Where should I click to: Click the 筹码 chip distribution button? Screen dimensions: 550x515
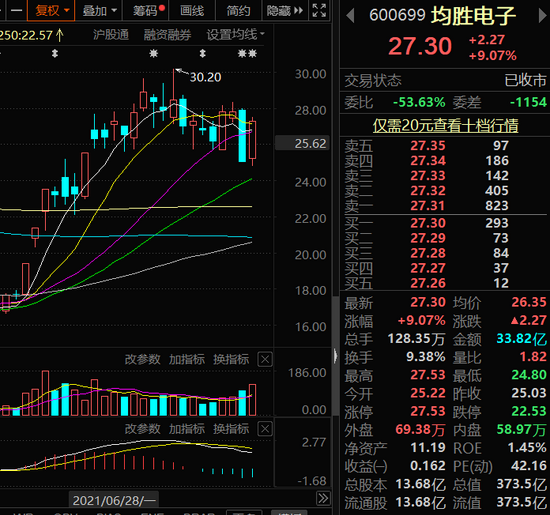pyautogui.click(x=145, y=11)
